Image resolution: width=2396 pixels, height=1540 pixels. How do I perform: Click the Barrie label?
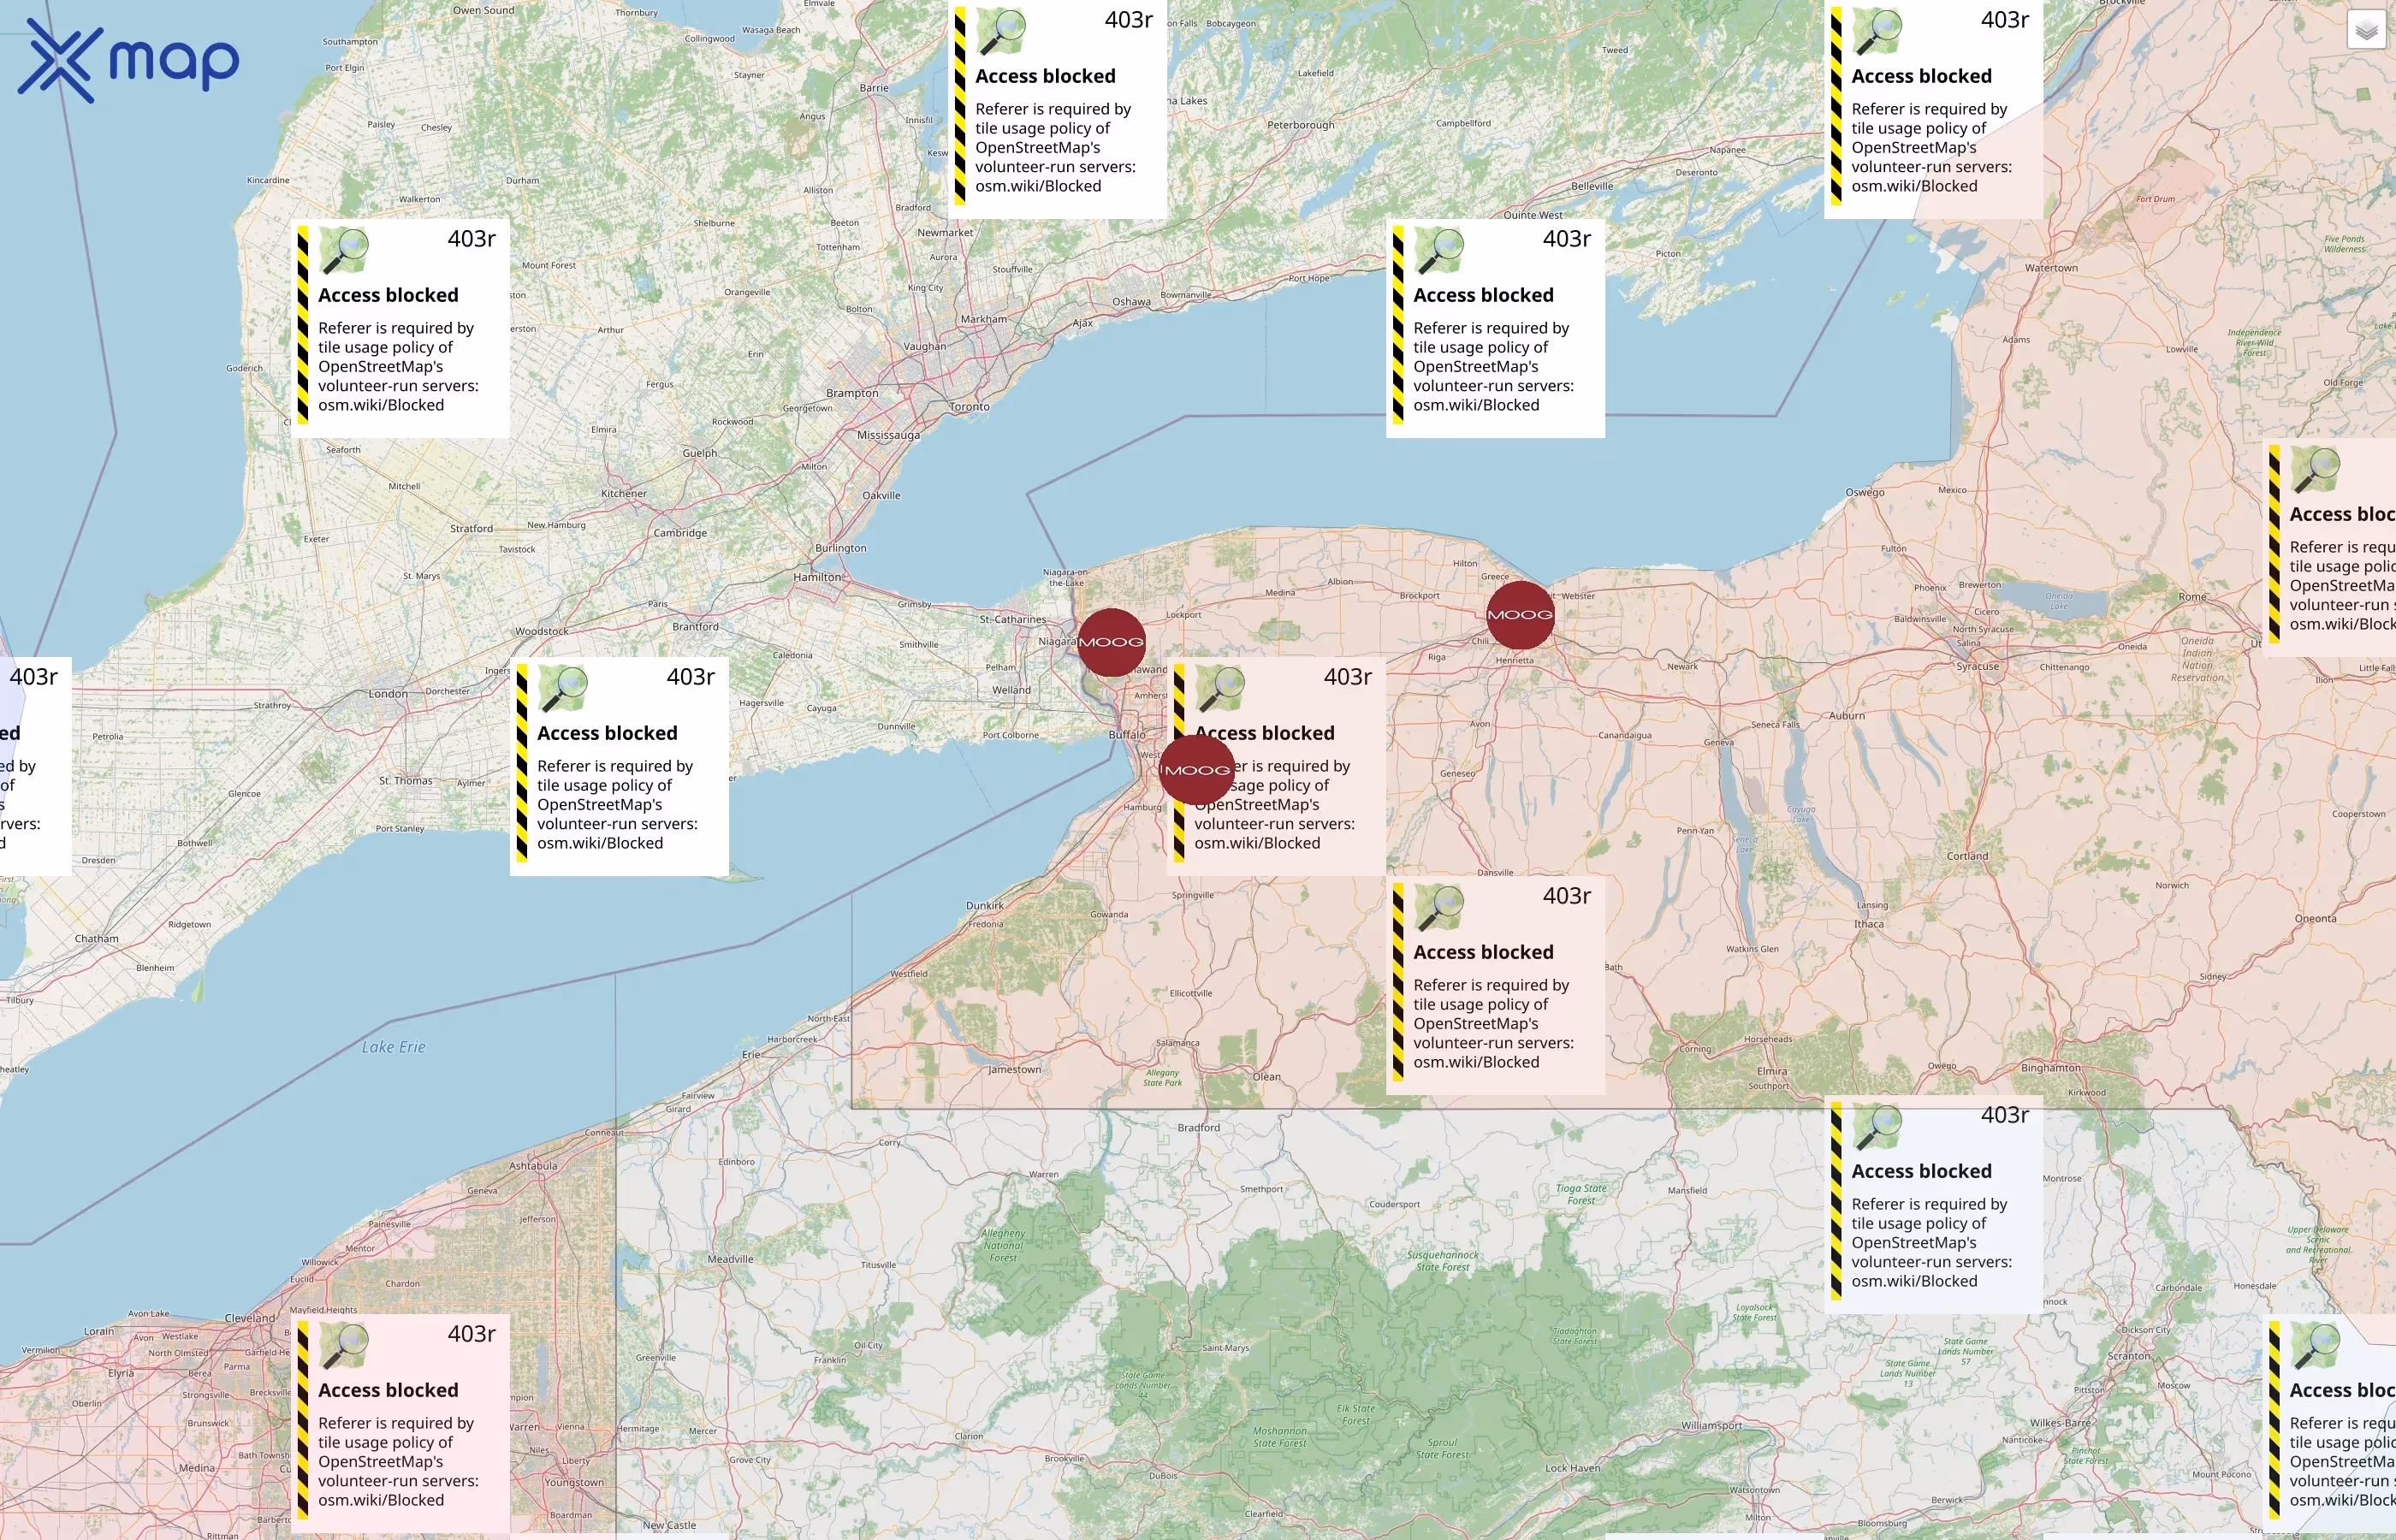(x=873, y=88)
